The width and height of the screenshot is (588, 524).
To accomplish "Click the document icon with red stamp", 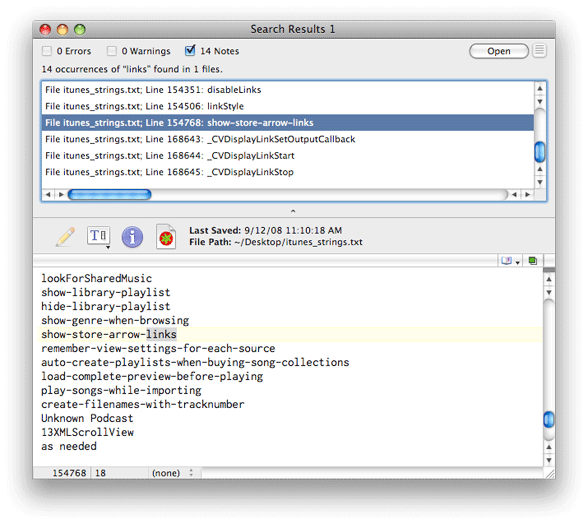I will pos(166,237).
